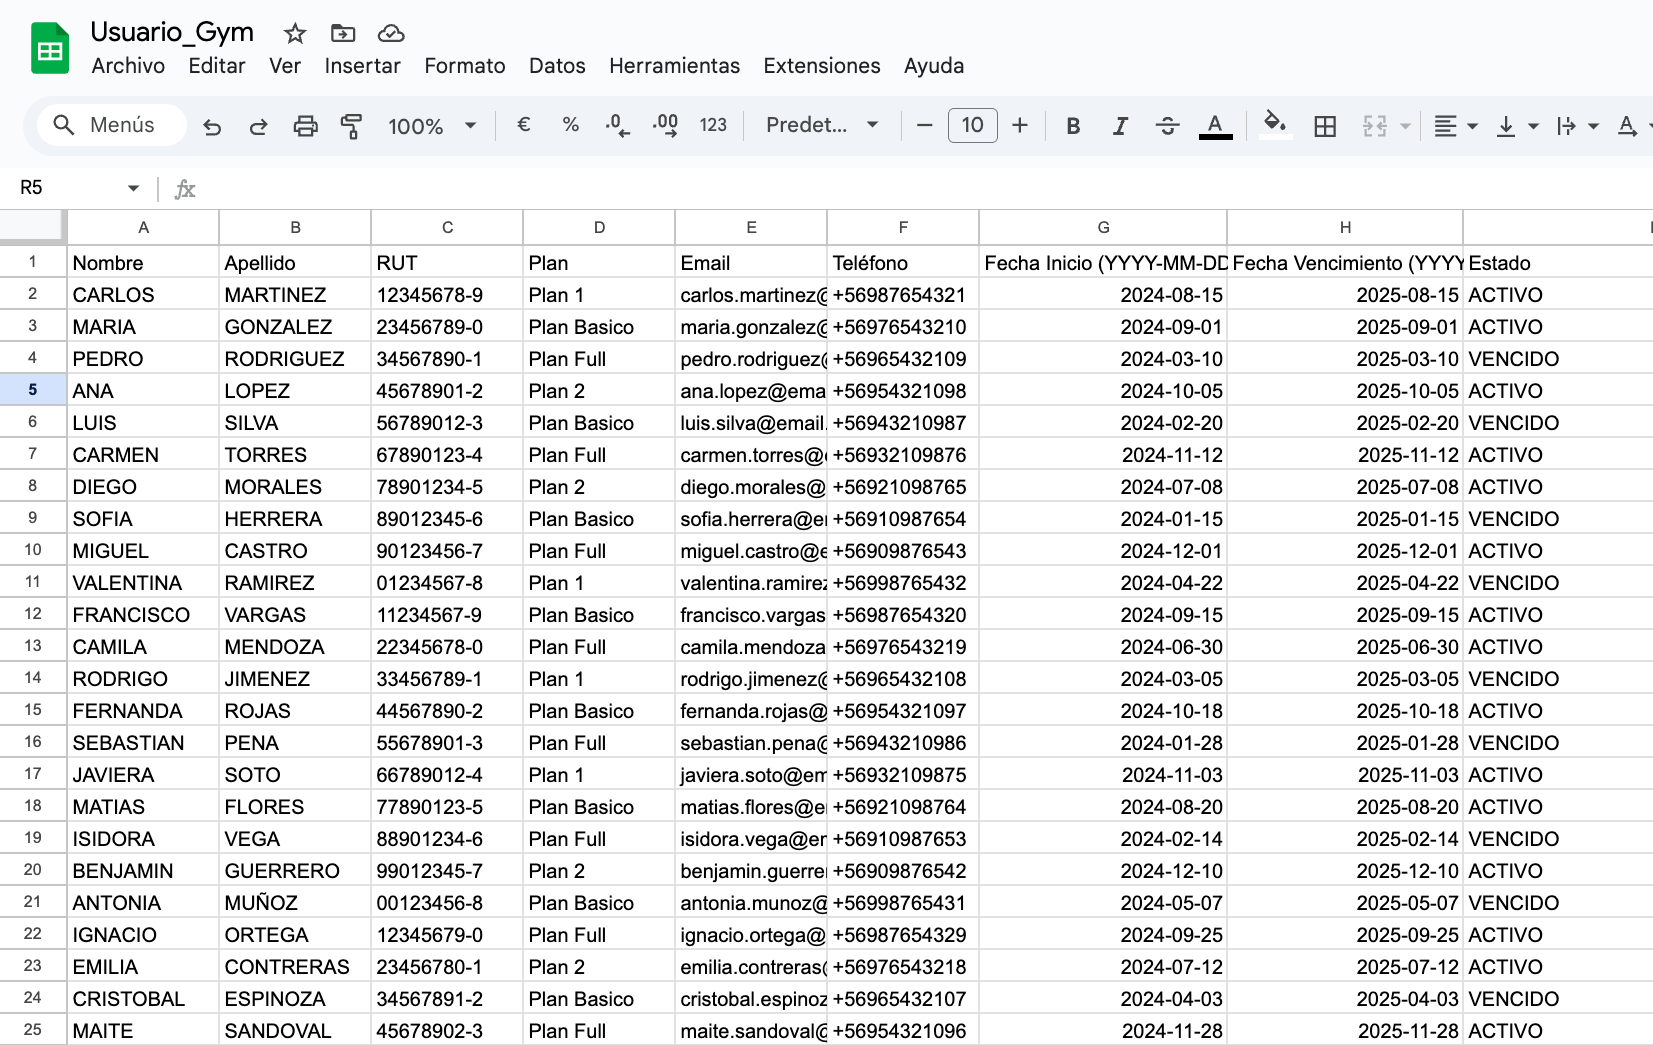Click the font size input field

pos(972,125)
